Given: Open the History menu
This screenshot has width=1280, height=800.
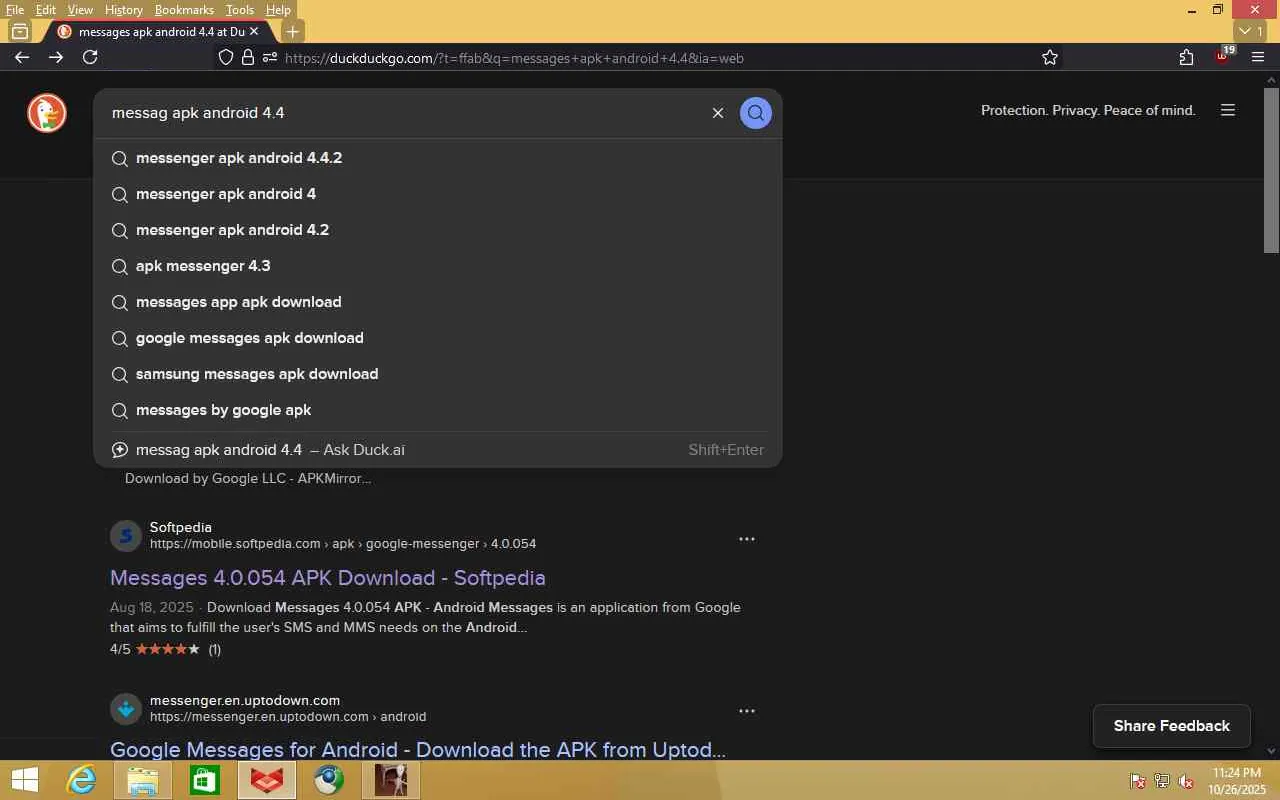Looking at the screenshot, I should pos(124,9).
